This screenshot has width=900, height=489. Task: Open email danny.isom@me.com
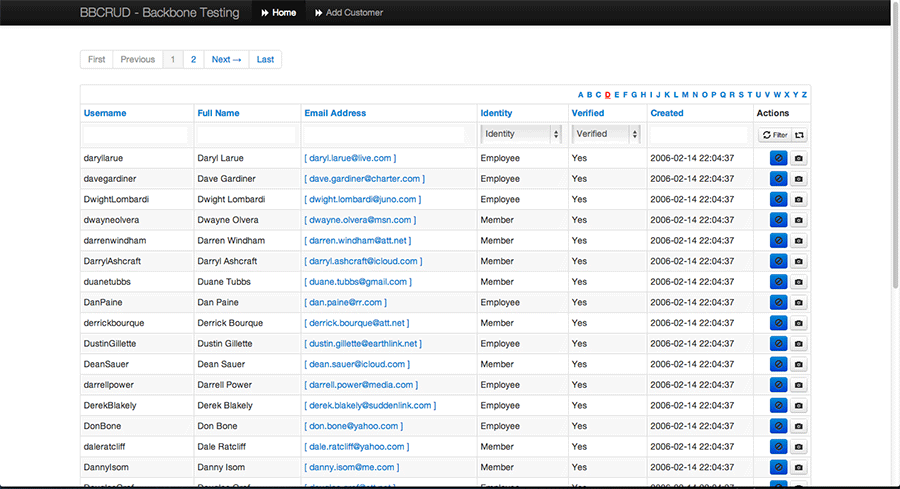pyautogui.click(x=352, y=468)
